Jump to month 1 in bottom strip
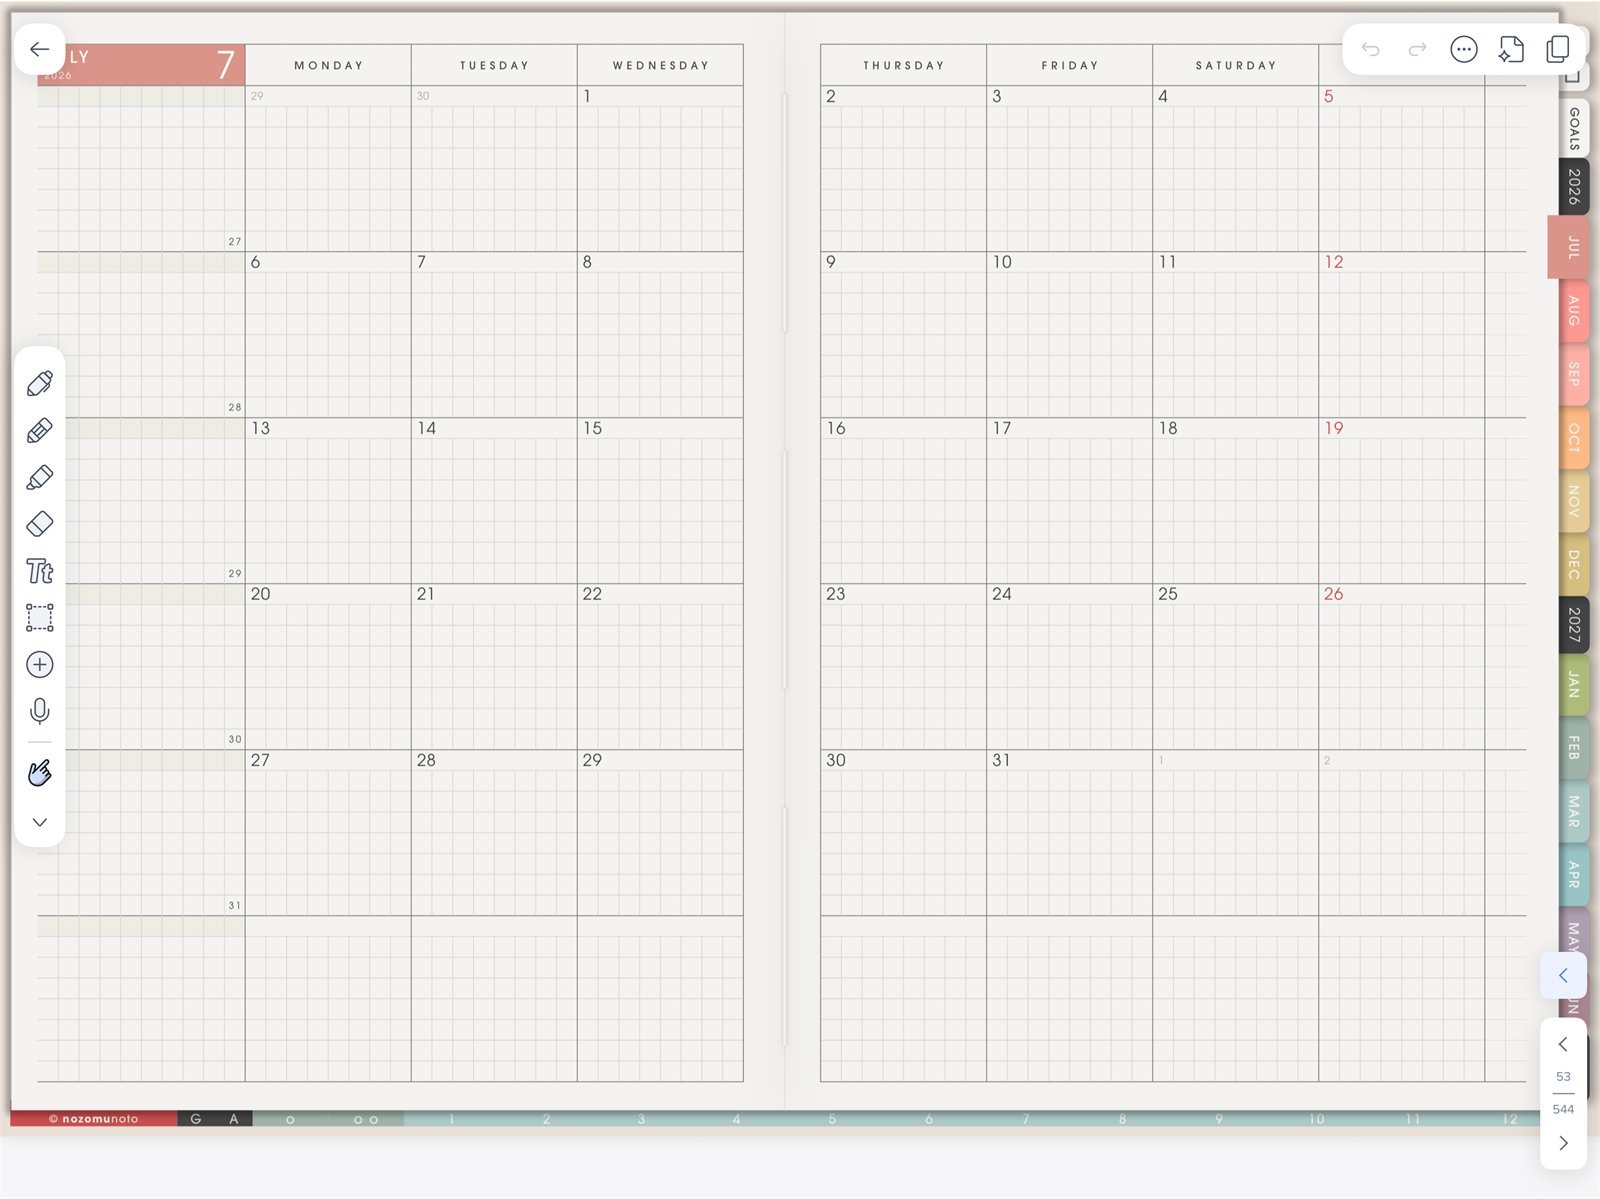The width and height of the screenshot is (1600, 1199). click(x=452, y=1119)
